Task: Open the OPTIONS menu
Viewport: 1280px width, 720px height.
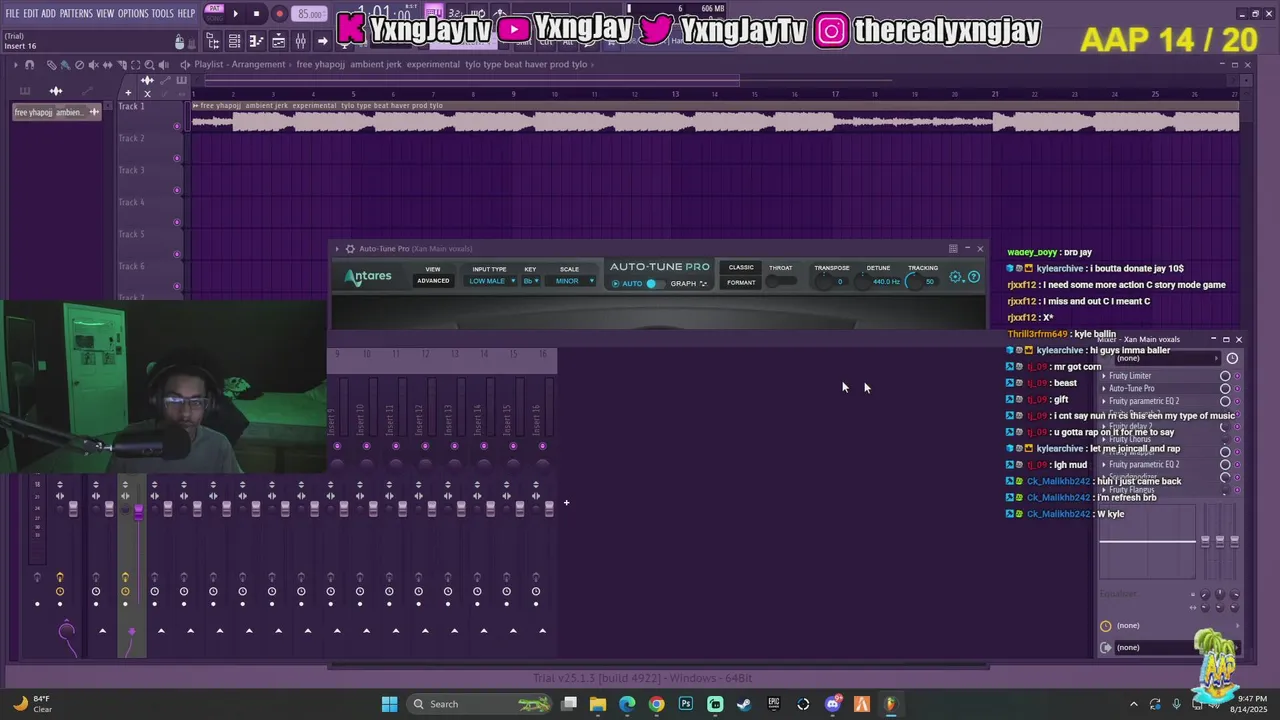Action: point(133,13)
